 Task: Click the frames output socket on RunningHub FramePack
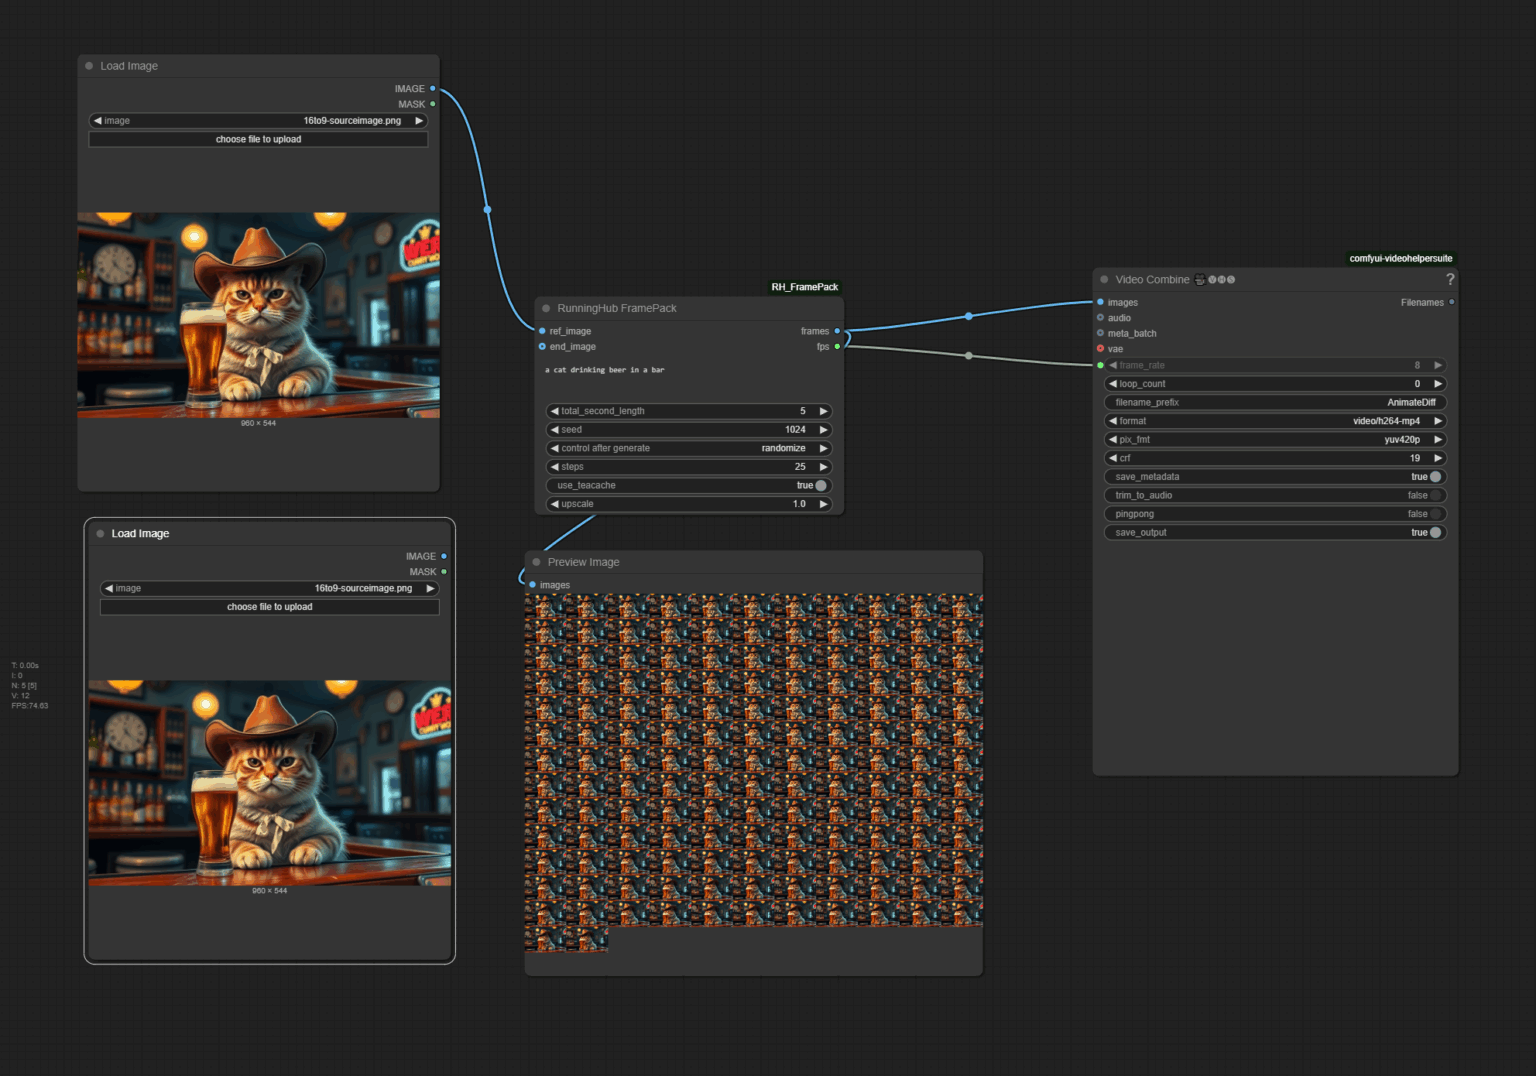coord(837,331)
